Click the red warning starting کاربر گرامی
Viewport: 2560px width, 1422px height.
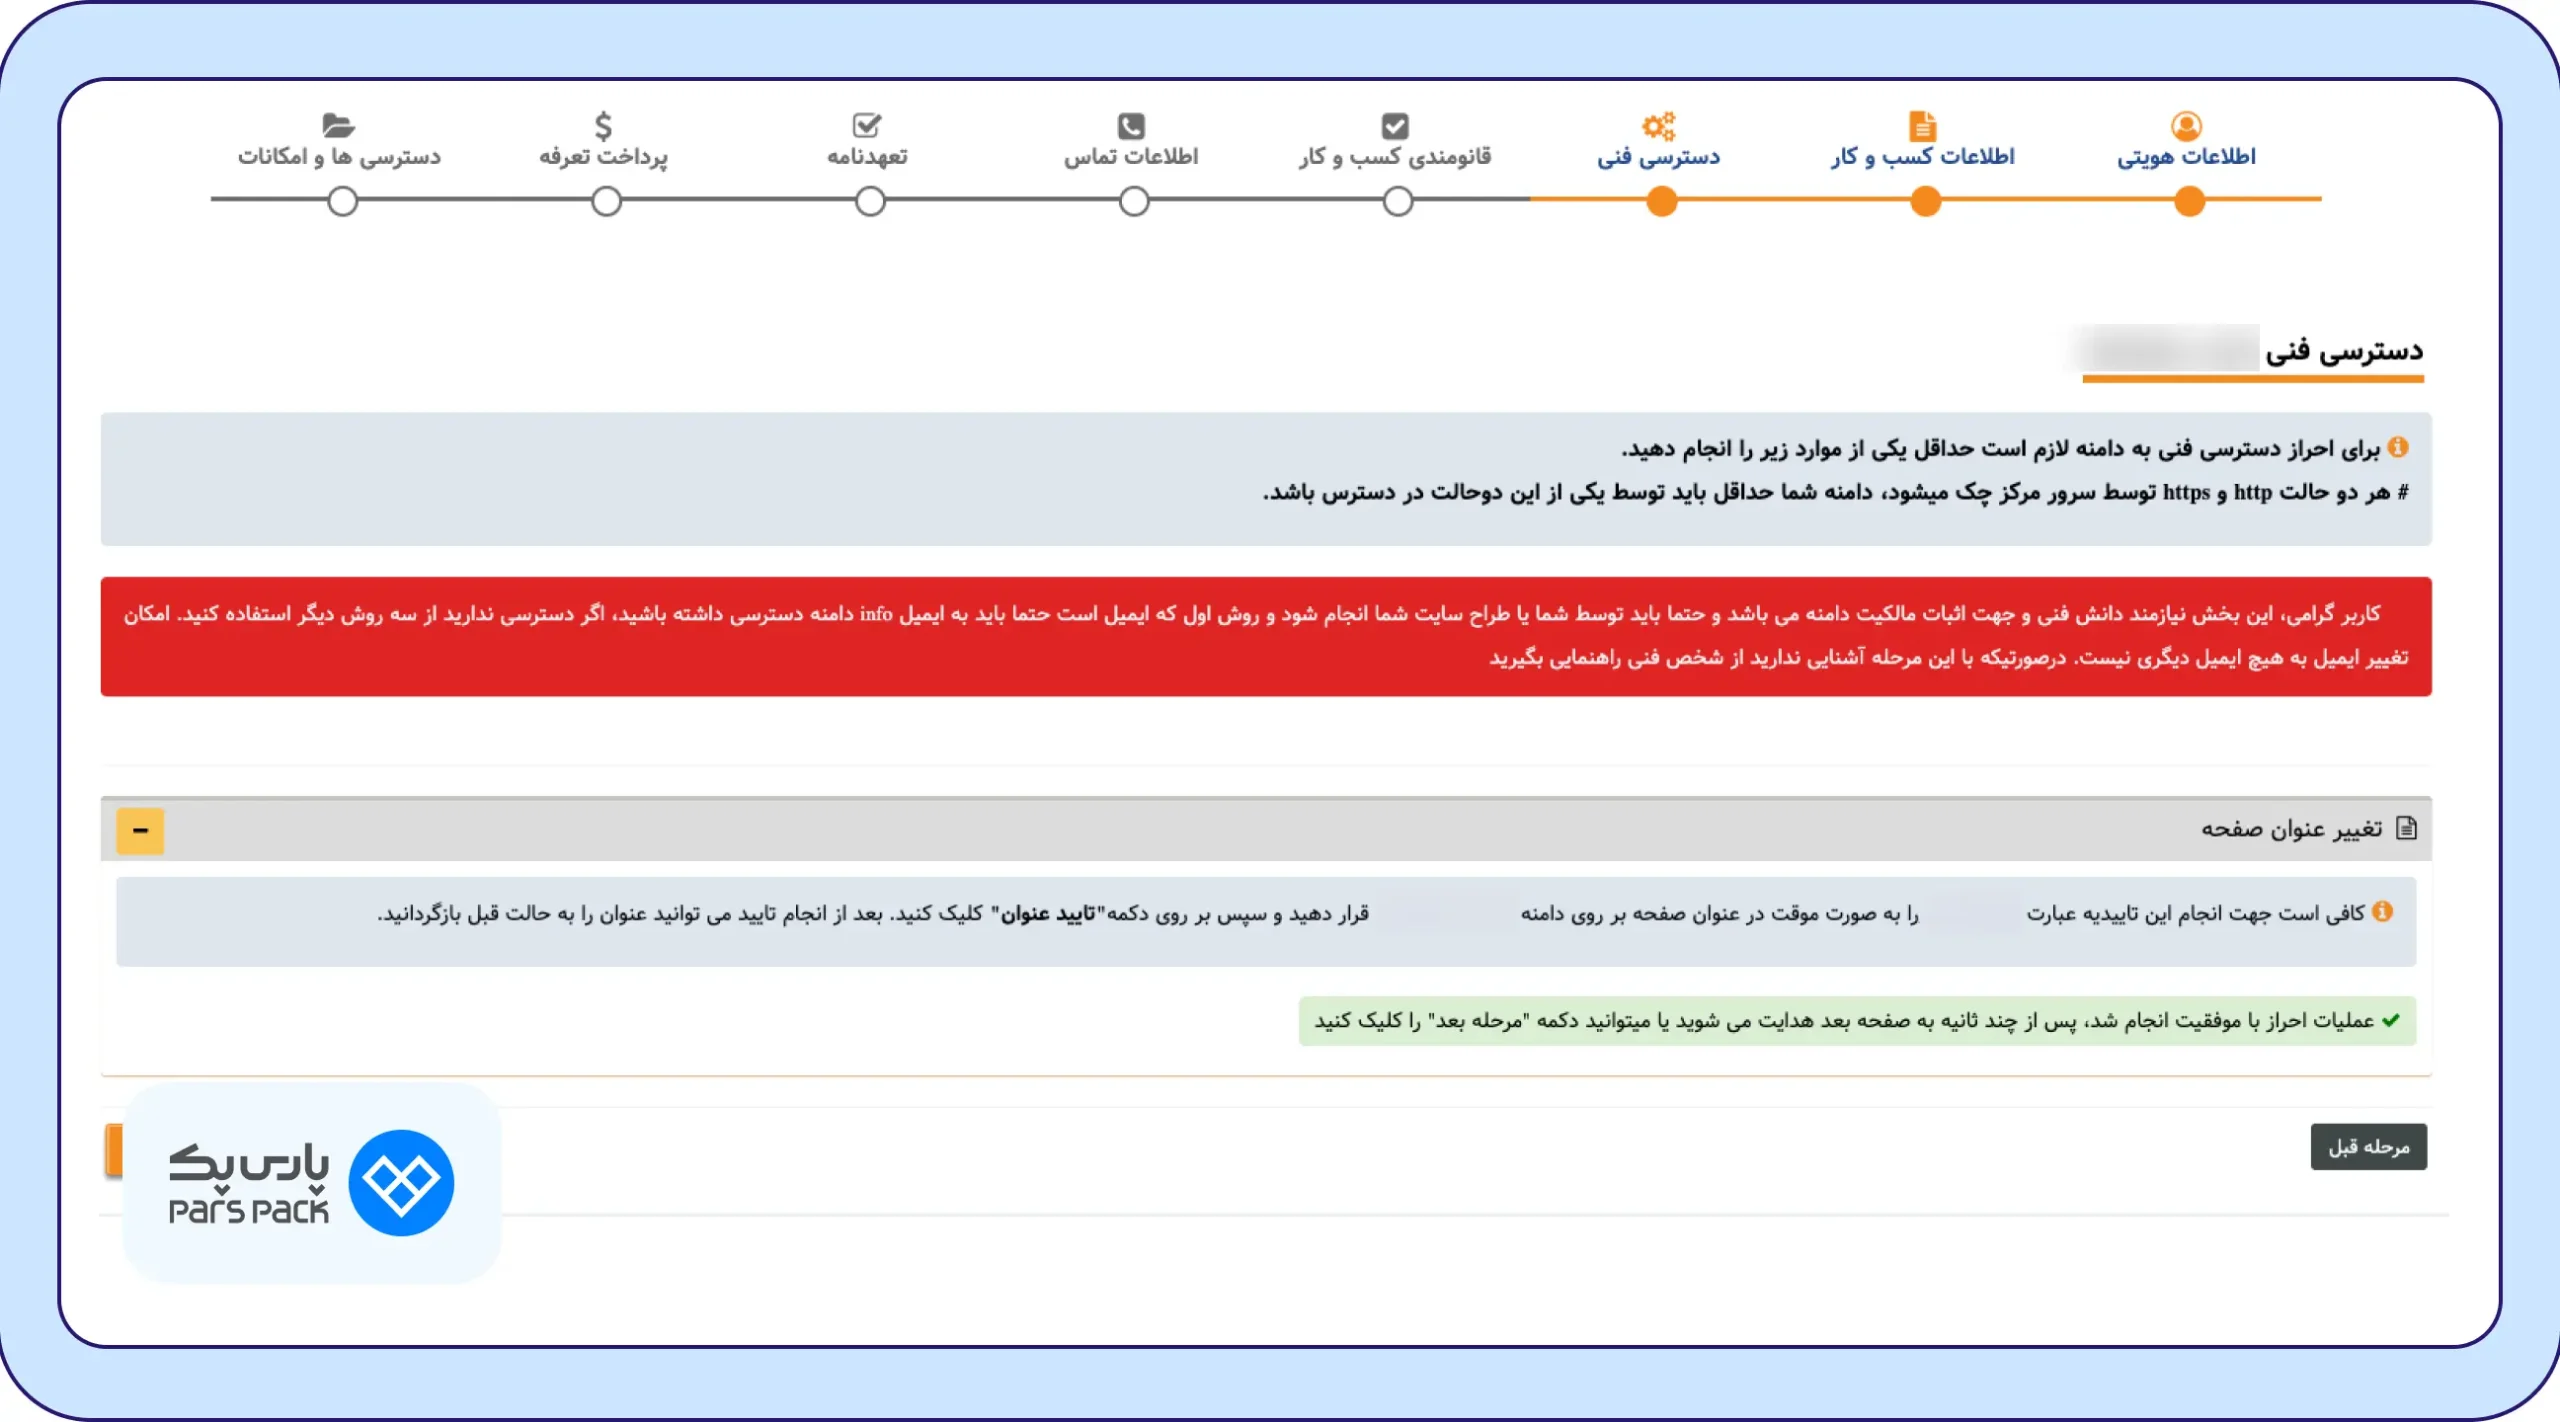point(1266,636)
